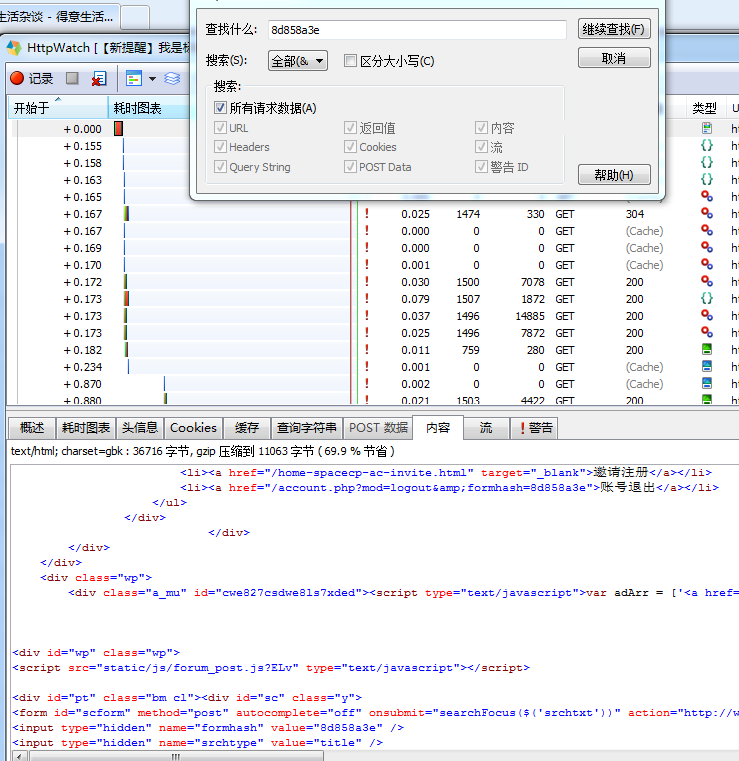Open the 搜索(S) 全部 dropdown

point(298,61)
